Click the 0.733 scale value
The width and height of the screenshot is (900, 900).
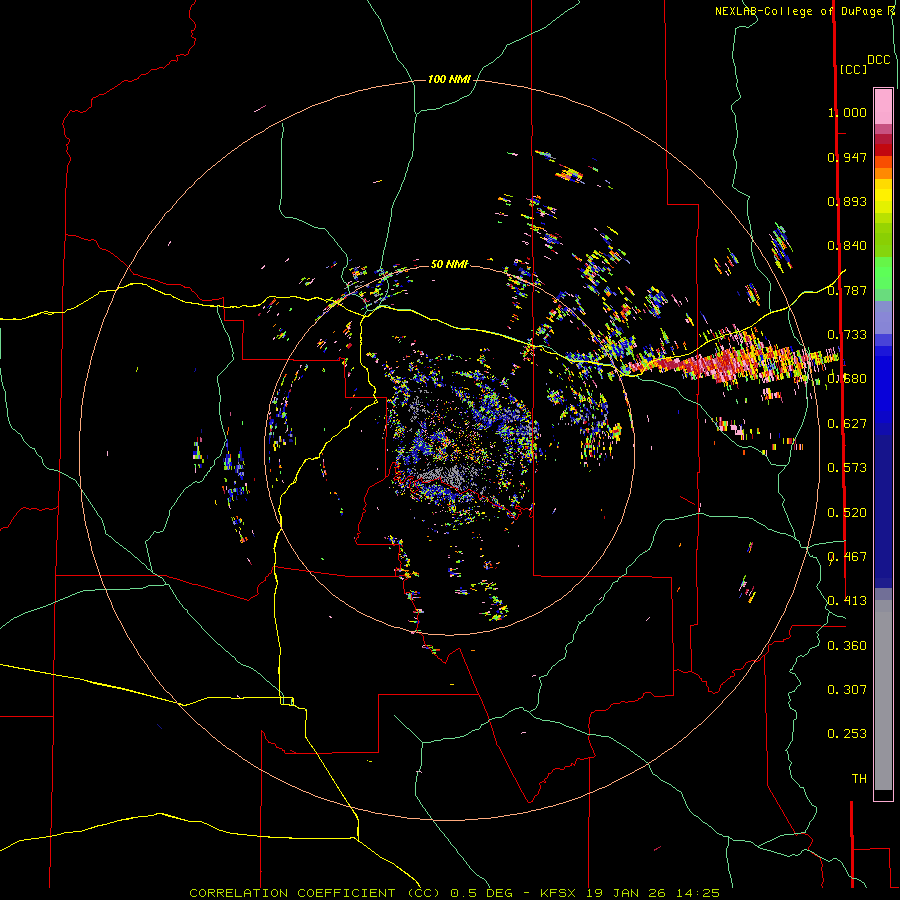coord(847,335)
